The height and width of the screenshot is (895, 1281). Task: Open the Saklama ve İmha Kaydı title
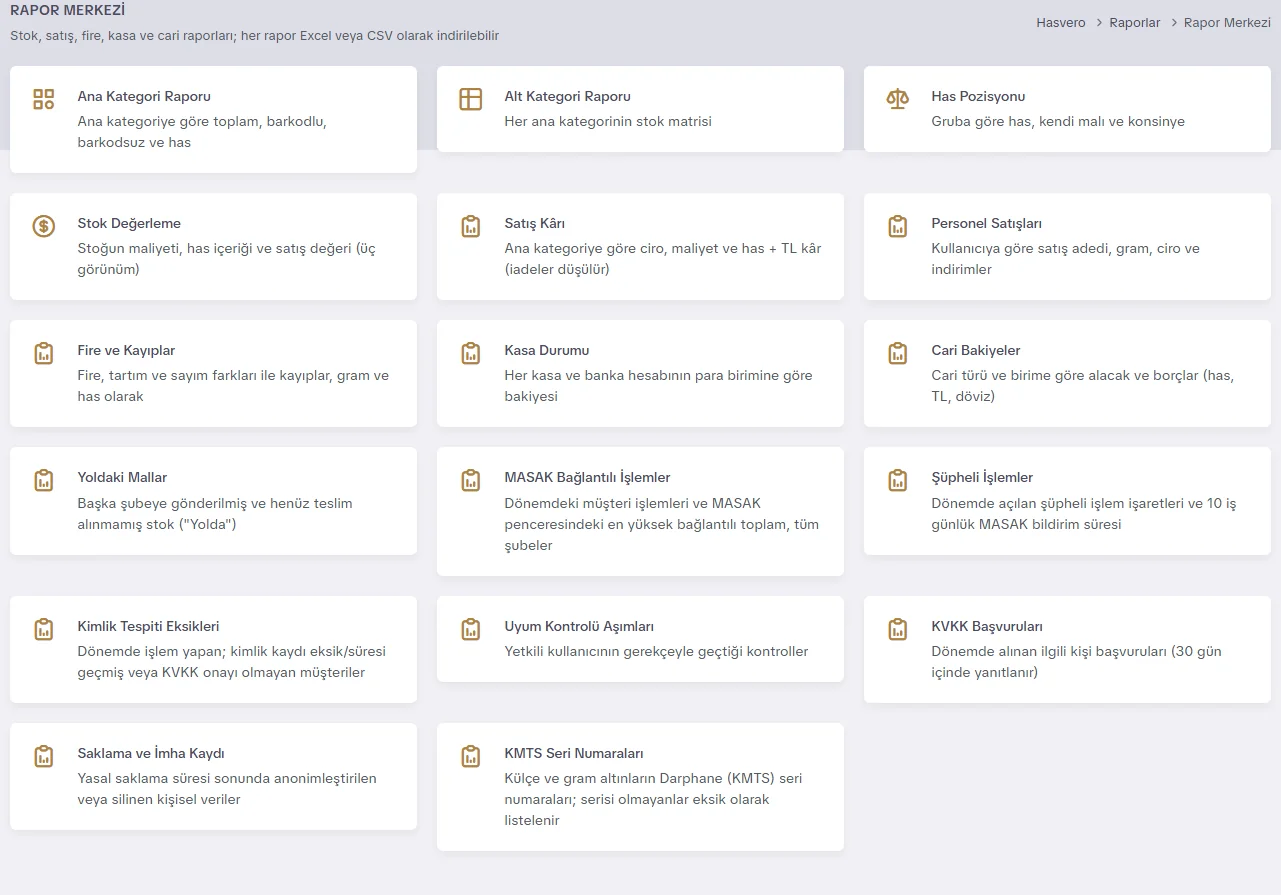click(151, 754)
